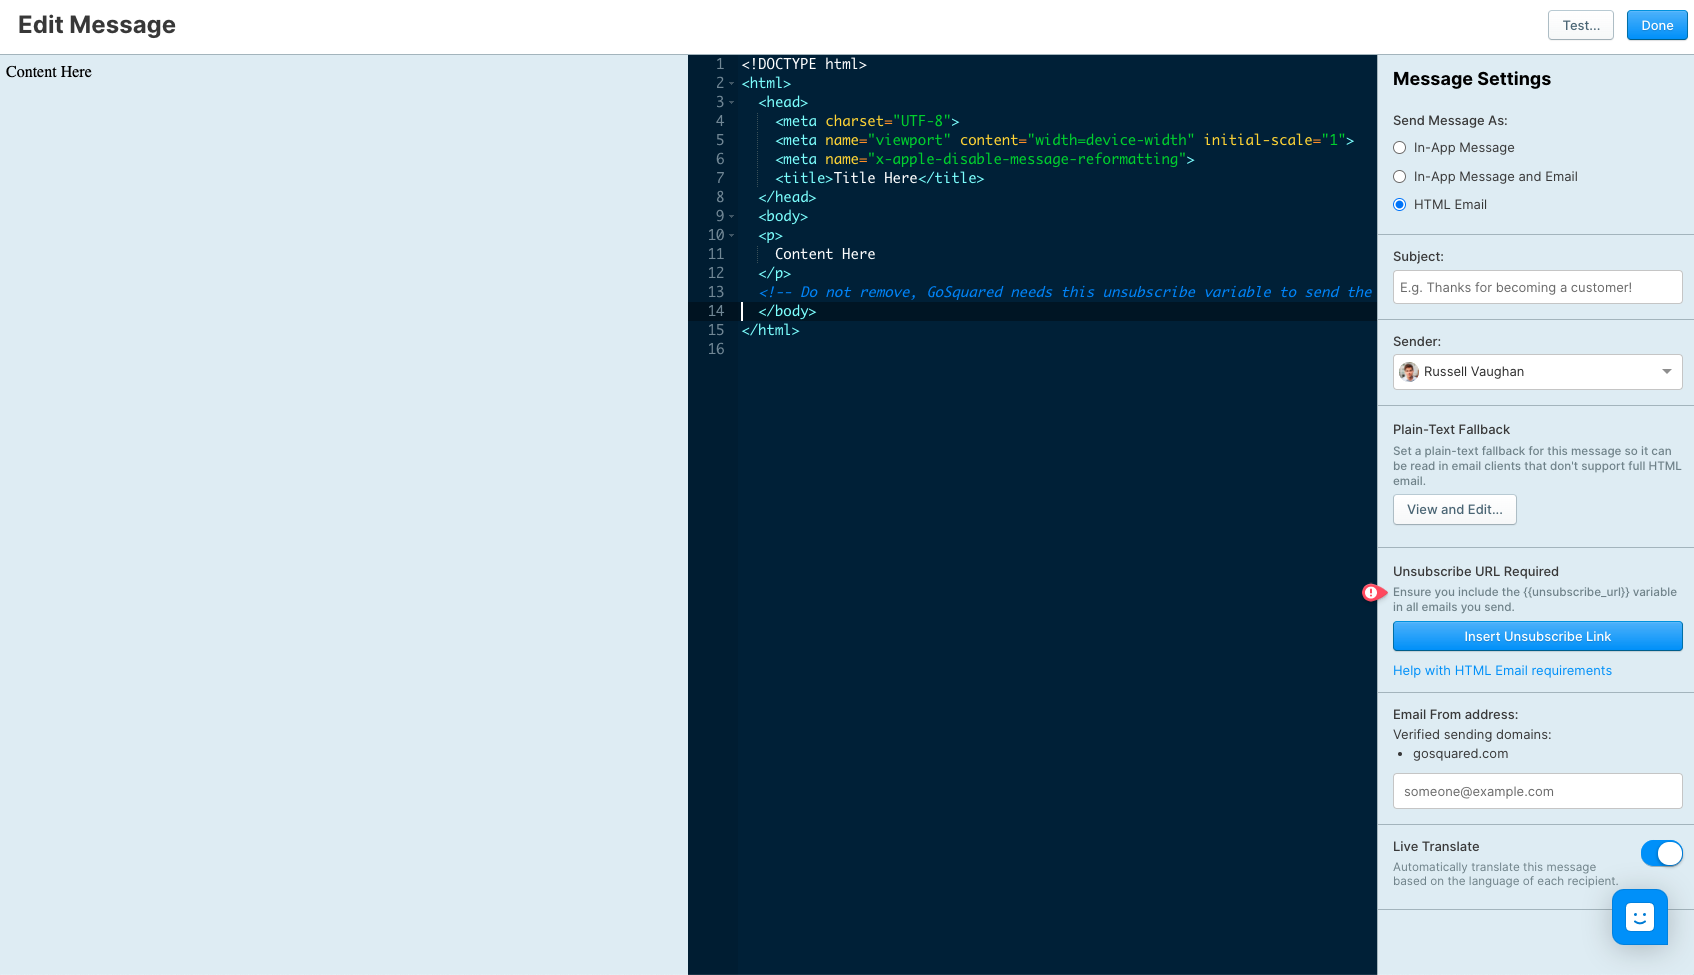
Task: Click the Plain-Text Fallback label
Action: click(1451, 430)
